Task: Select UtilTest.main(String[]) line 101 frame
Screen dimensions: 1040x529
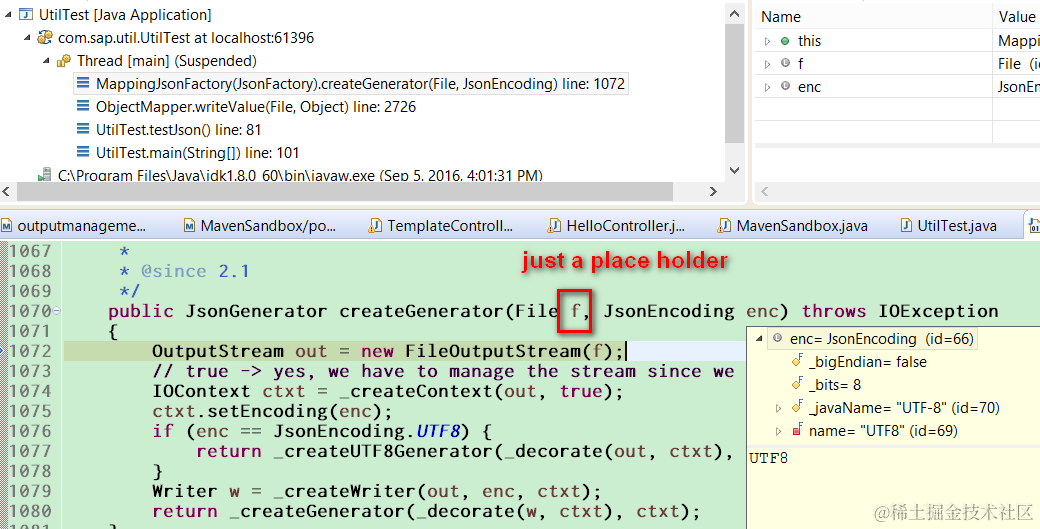Action: (188, 153)
